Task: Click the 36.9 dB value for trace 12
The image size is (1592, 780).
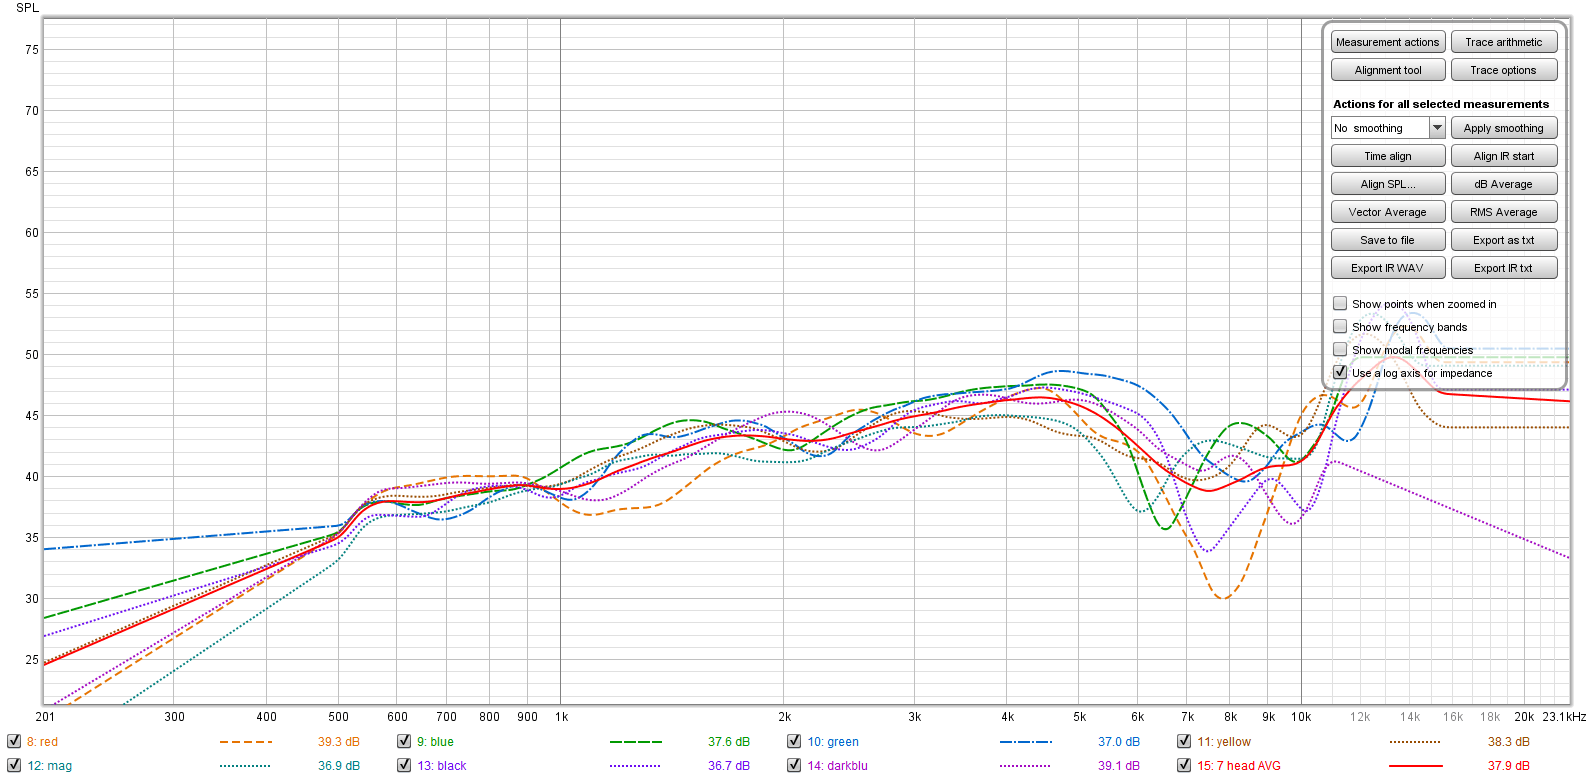Action: (x=339, y=766)
